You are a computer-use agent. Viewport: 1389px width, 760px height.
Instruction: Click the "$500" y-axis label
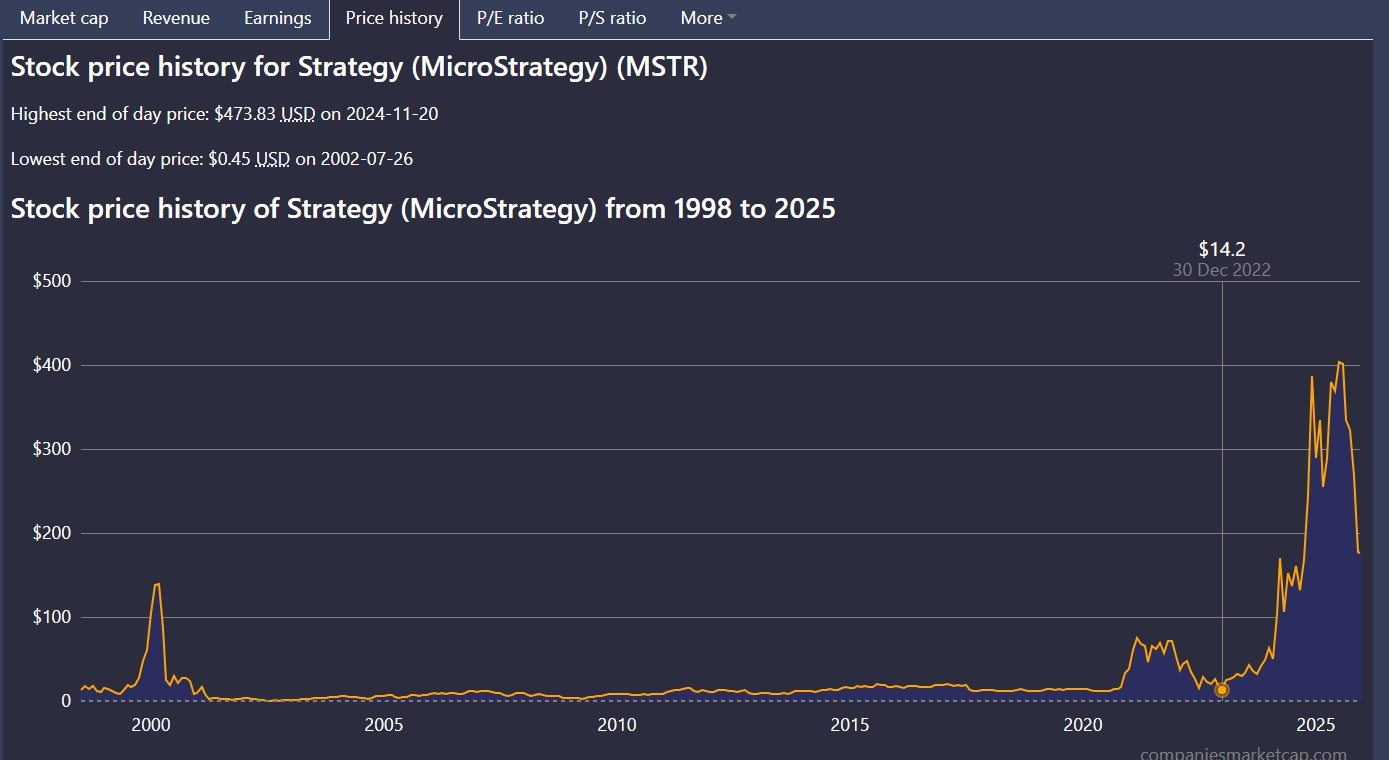[x=52, y=281]
